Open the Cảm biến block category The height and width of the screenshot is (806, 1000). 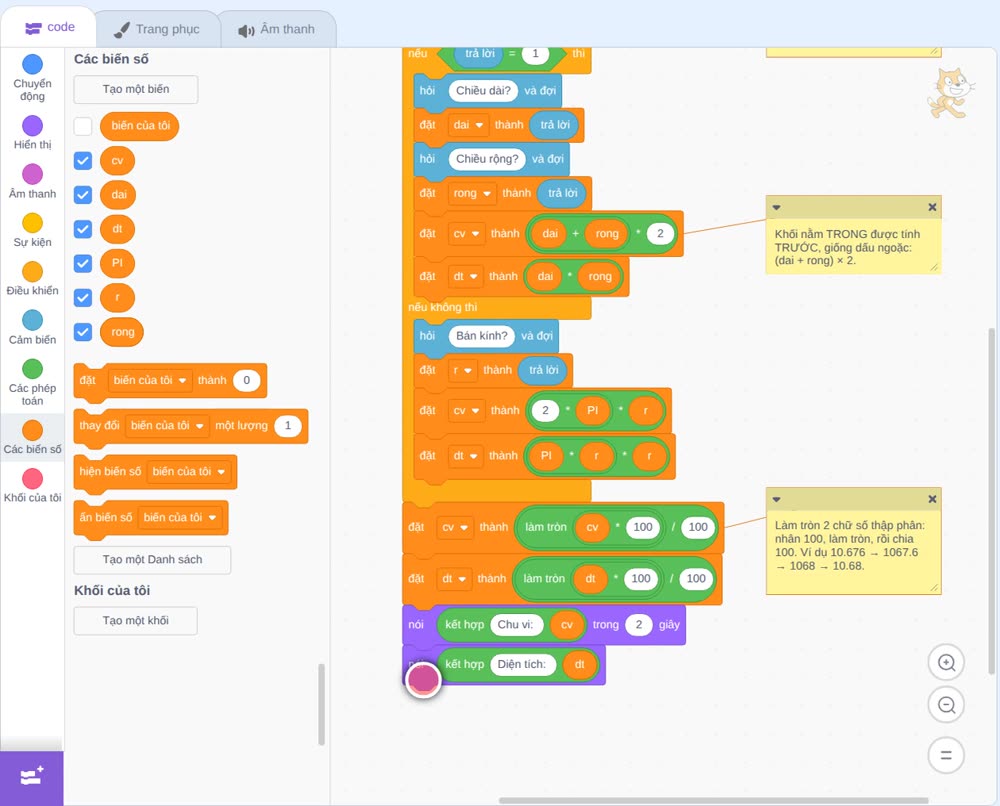tap(32, 327)
